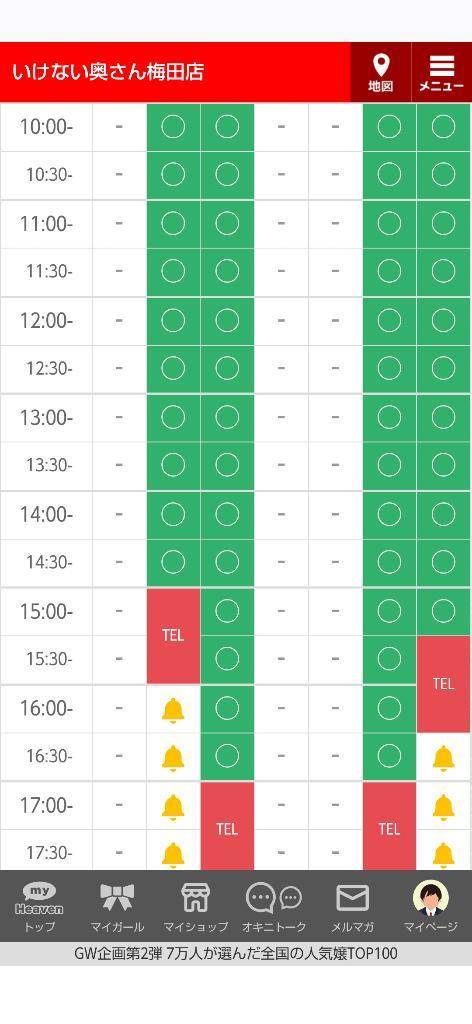Screen dimensions: 472x1024
Task: Open オキニトーク chat bubbles
Action: tap(274, 906)
